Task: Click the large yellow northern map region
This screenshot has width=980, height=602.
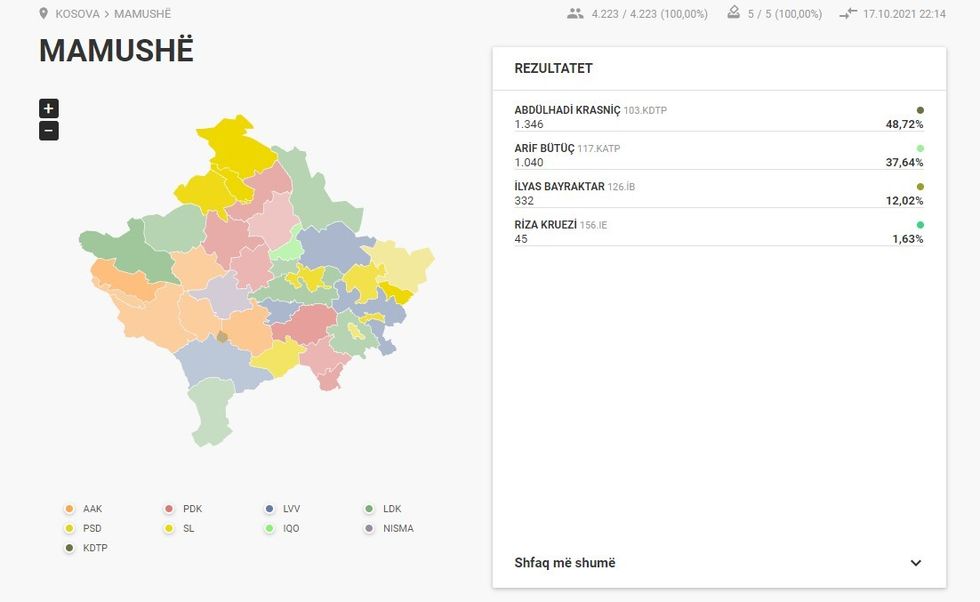Action: [234, 145]
